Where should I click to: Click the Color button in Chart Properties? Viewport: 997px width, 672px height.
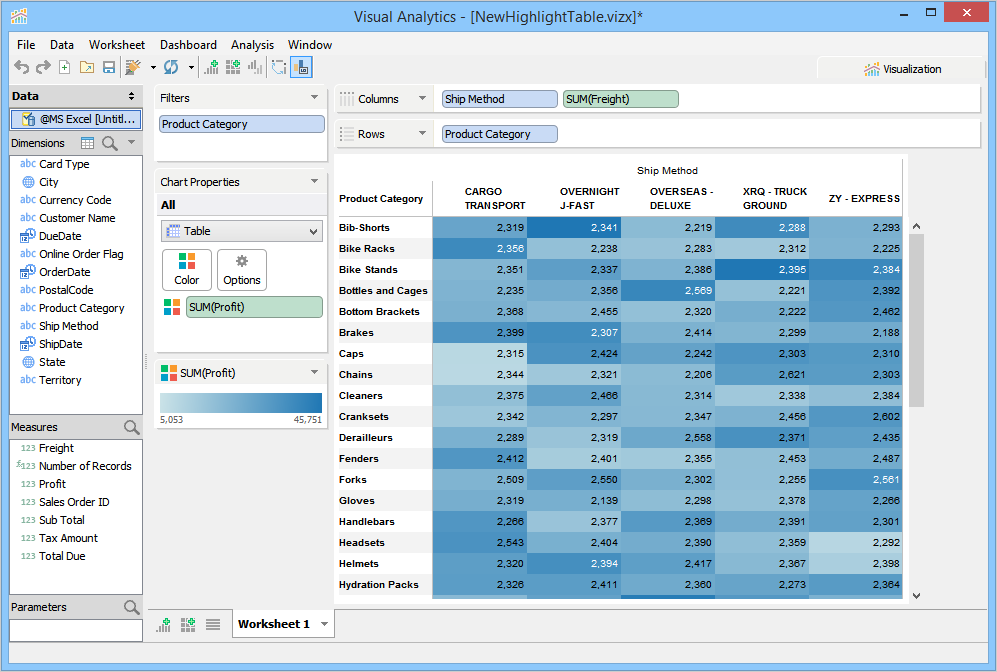[x=187, y=270]
